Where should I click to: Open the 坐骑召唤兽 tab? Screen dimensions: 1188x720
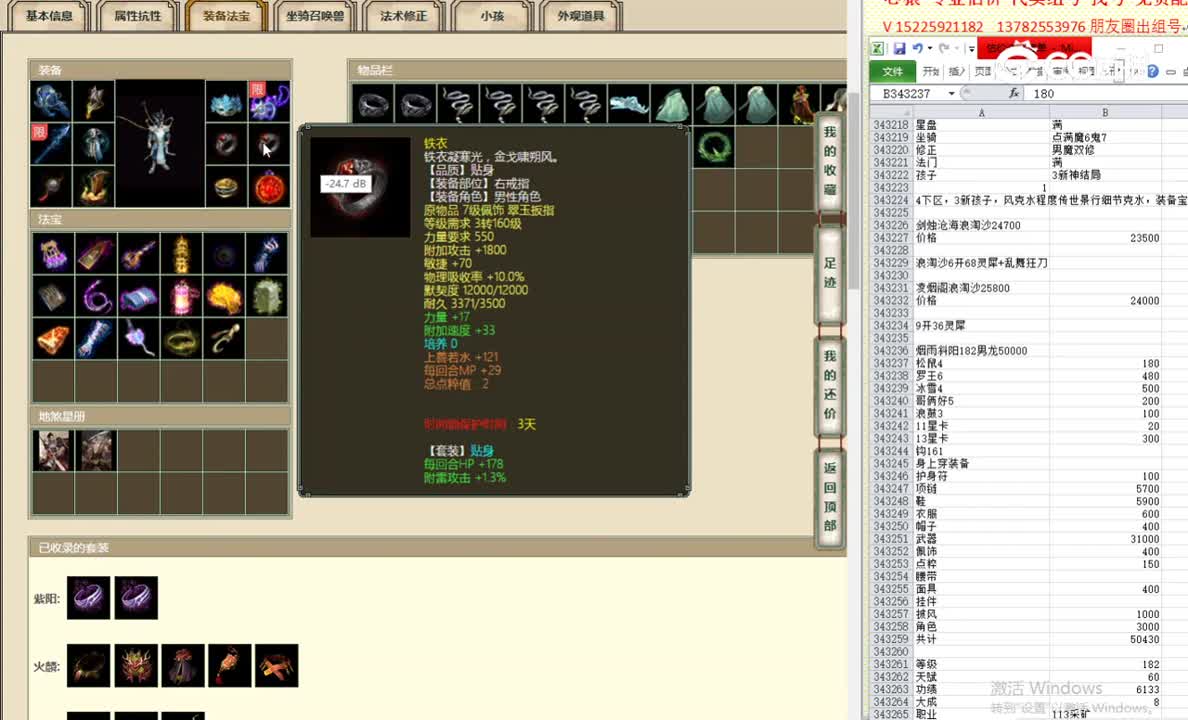314,16
